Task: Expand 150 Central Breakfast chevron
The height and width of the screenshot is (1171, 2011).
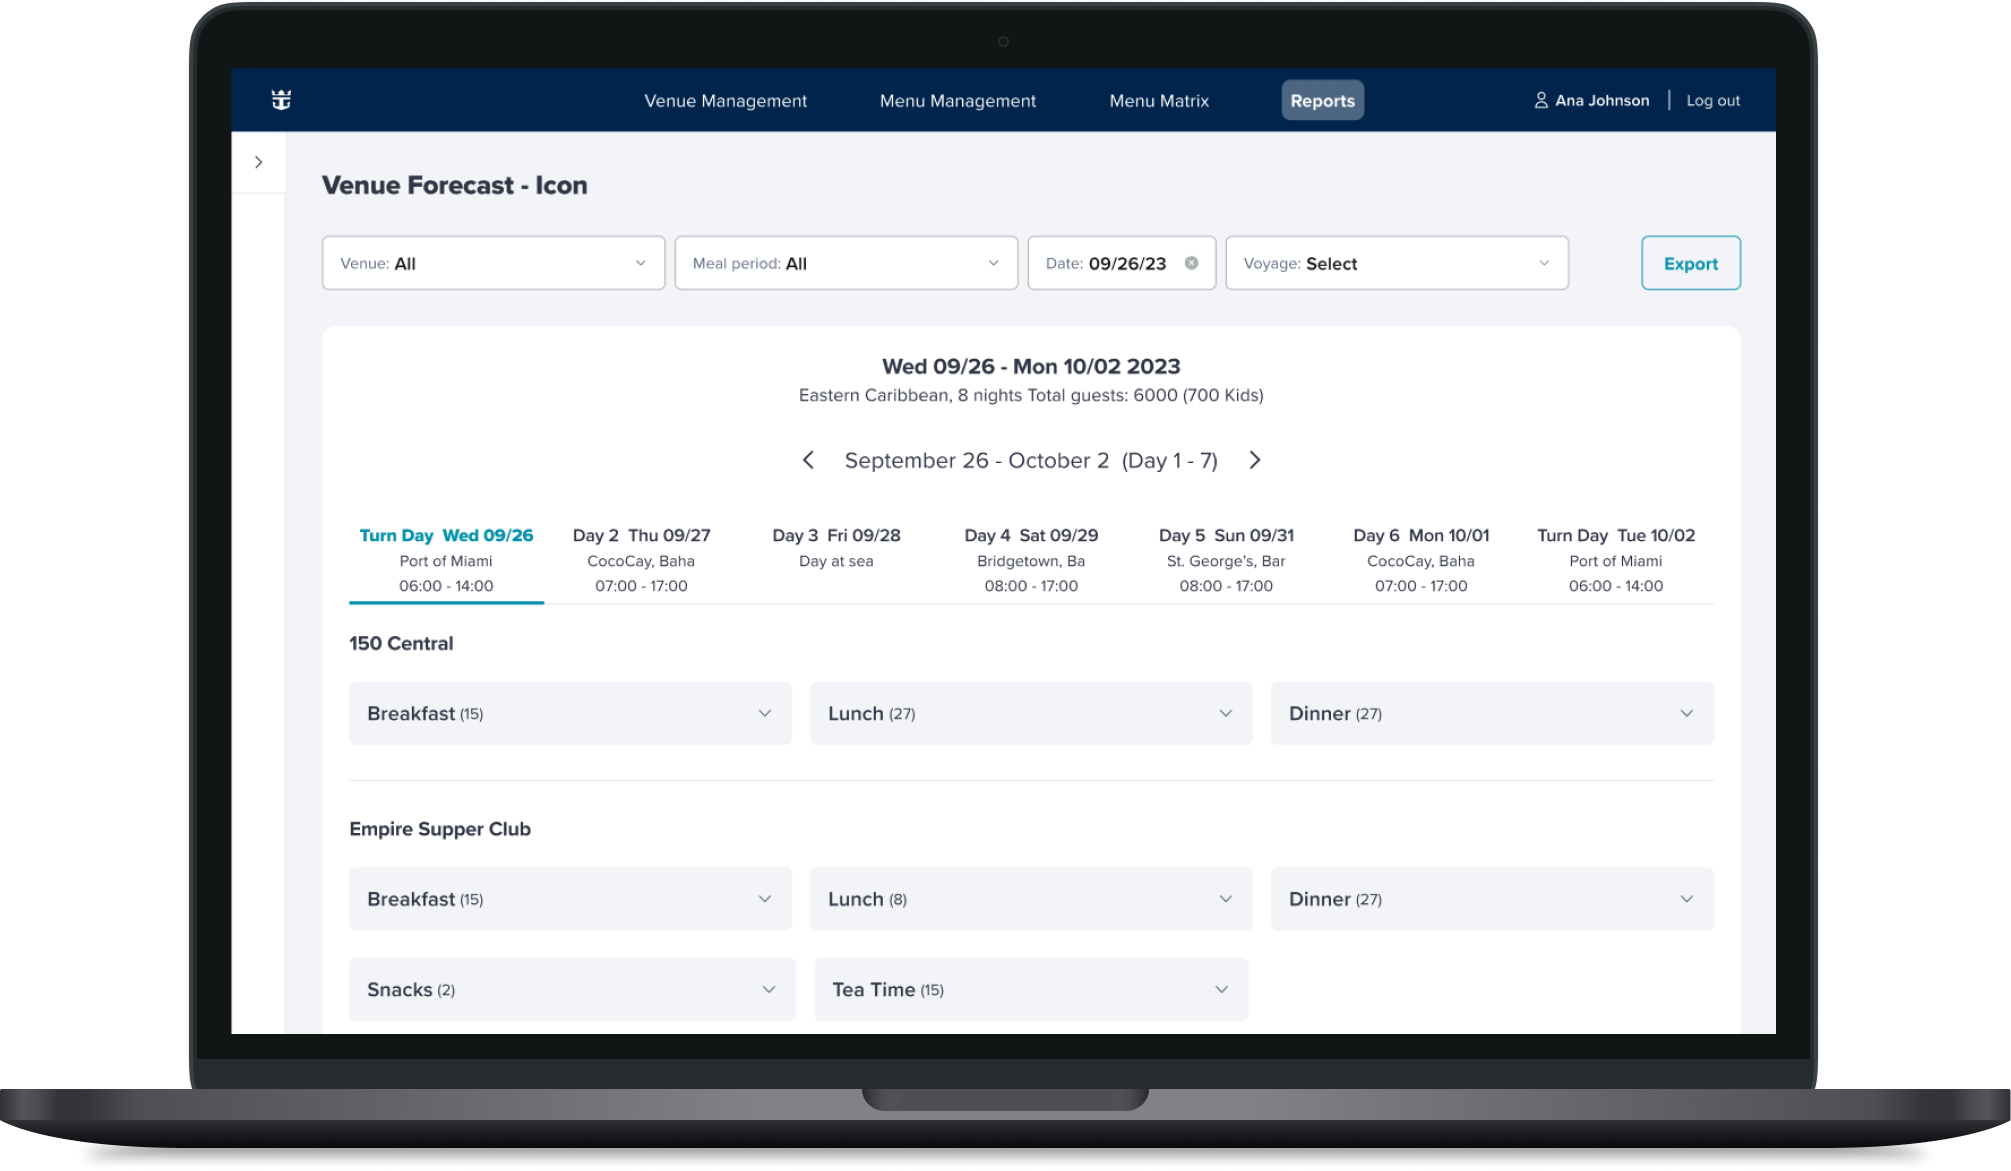Action: (x=764, y=713)
